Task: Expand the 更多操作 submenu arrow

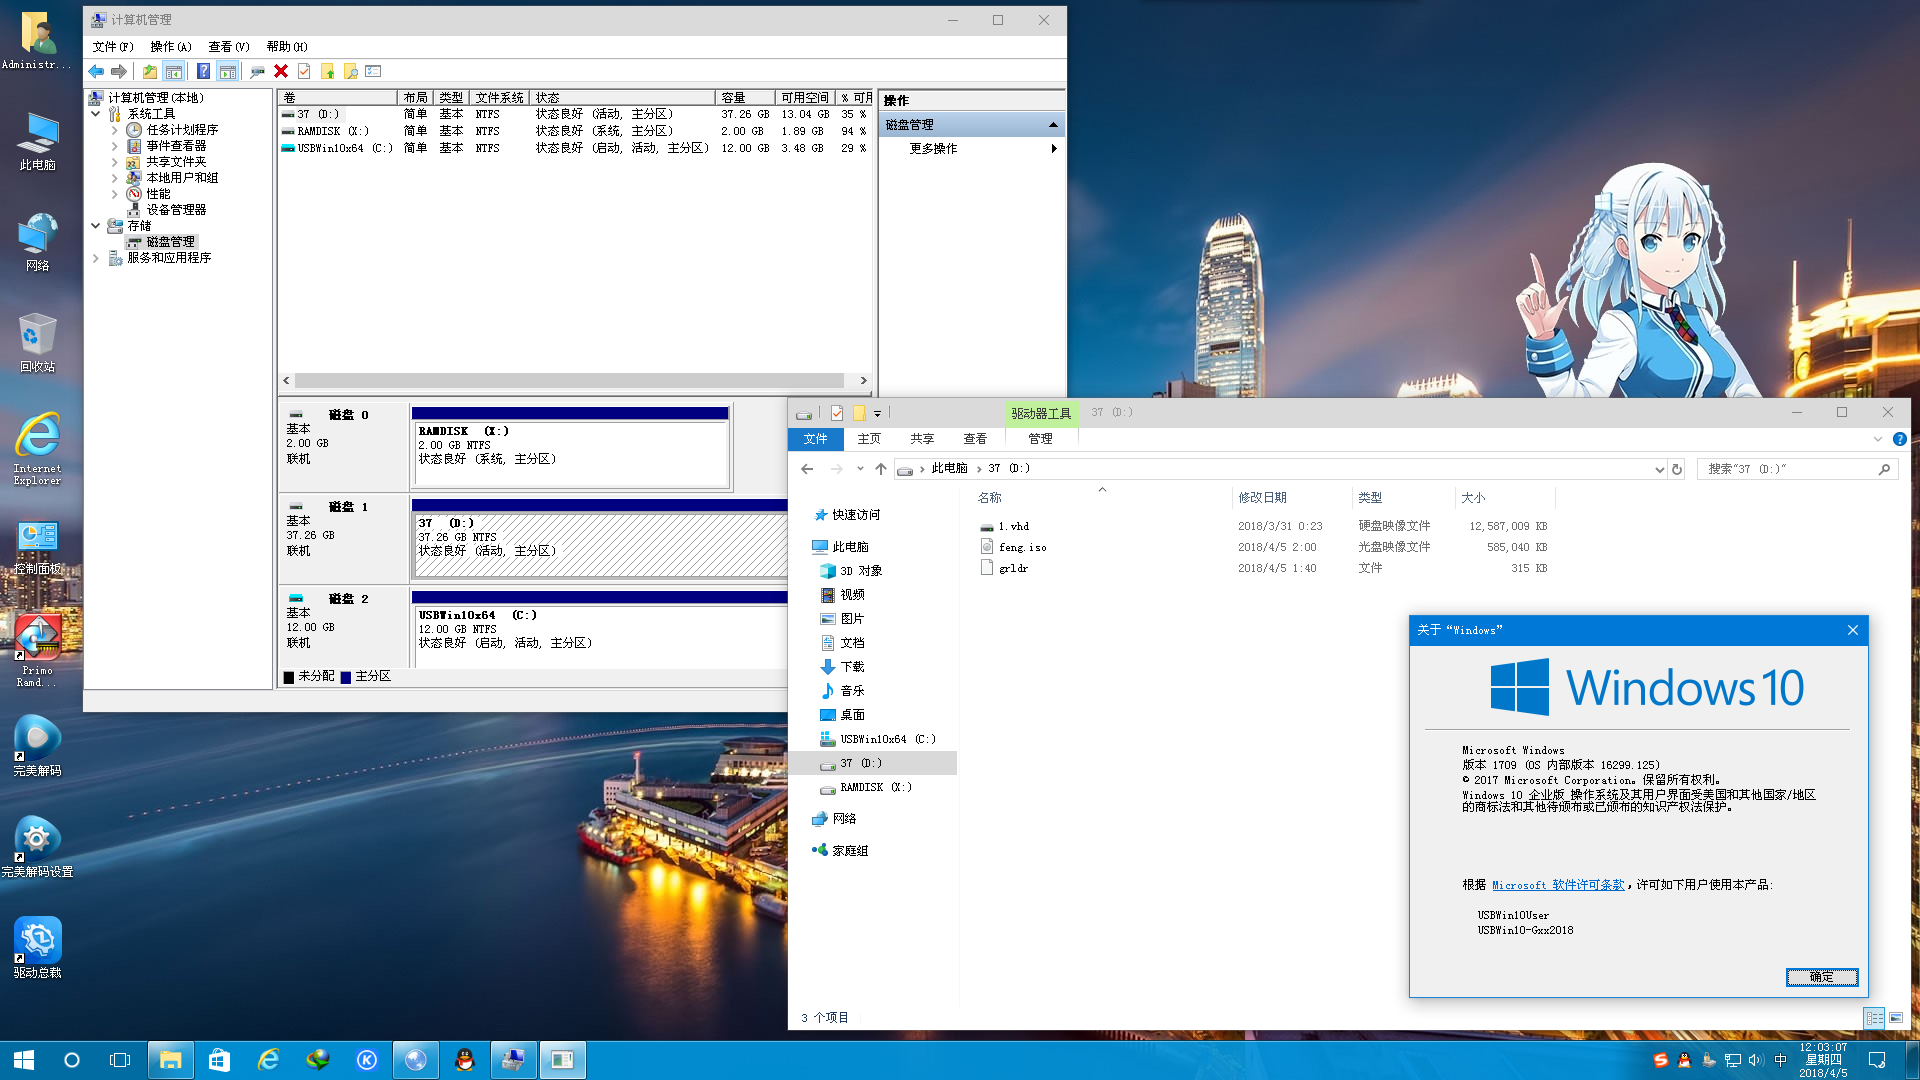Action: coord(1054,148)
